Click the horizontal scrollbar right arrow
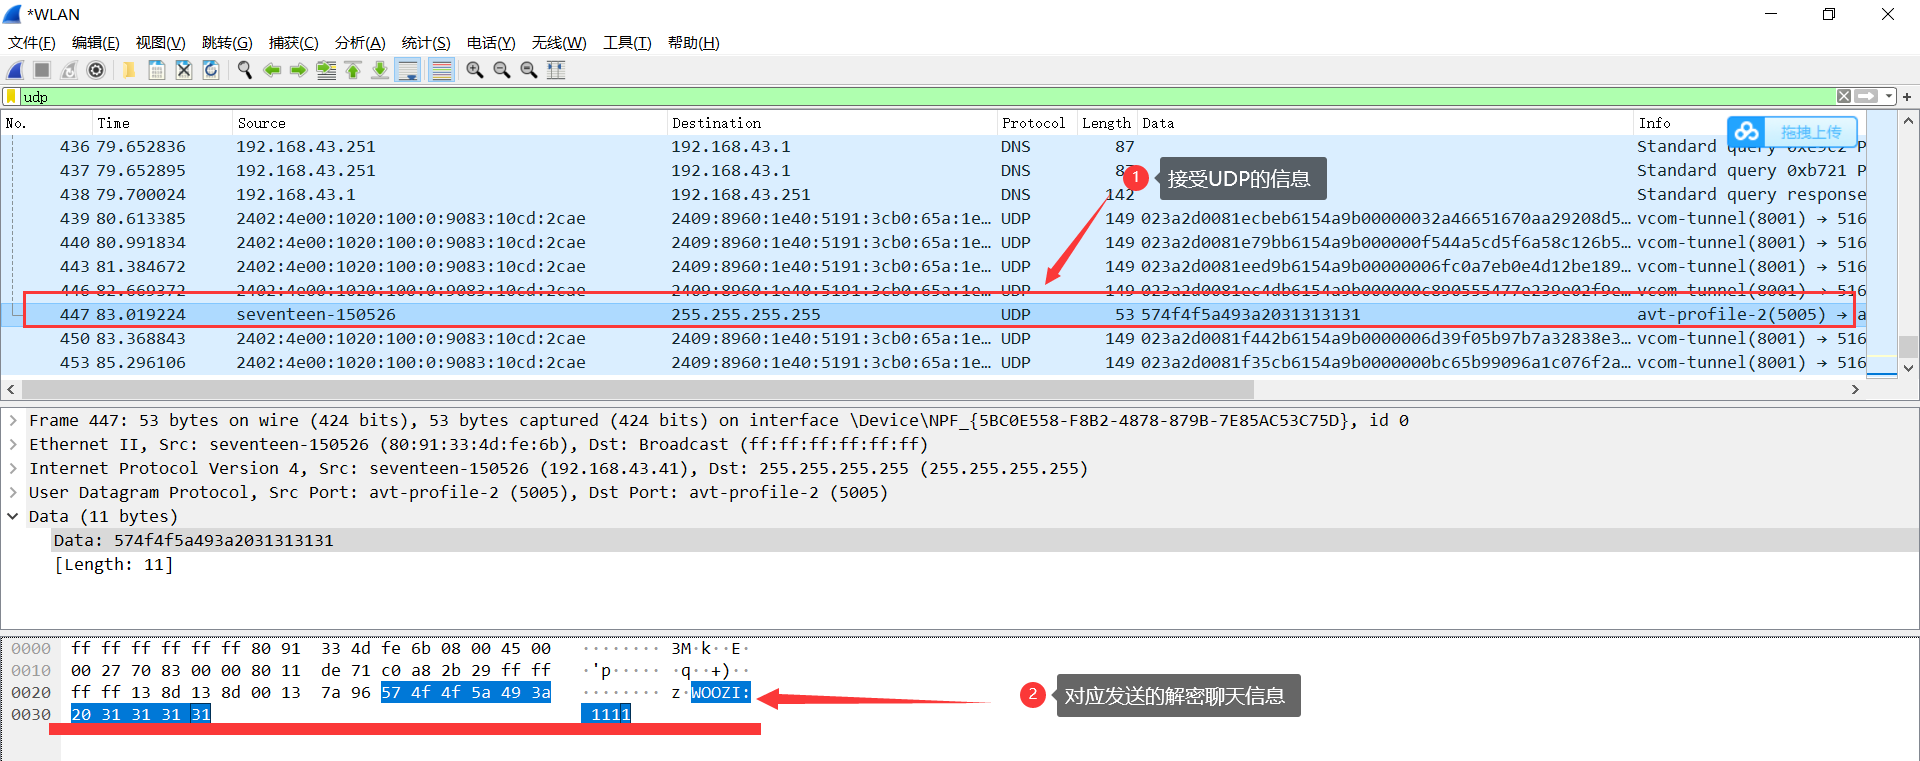The height and width of the screenshot is (761, 1920). pos(1855,389)
